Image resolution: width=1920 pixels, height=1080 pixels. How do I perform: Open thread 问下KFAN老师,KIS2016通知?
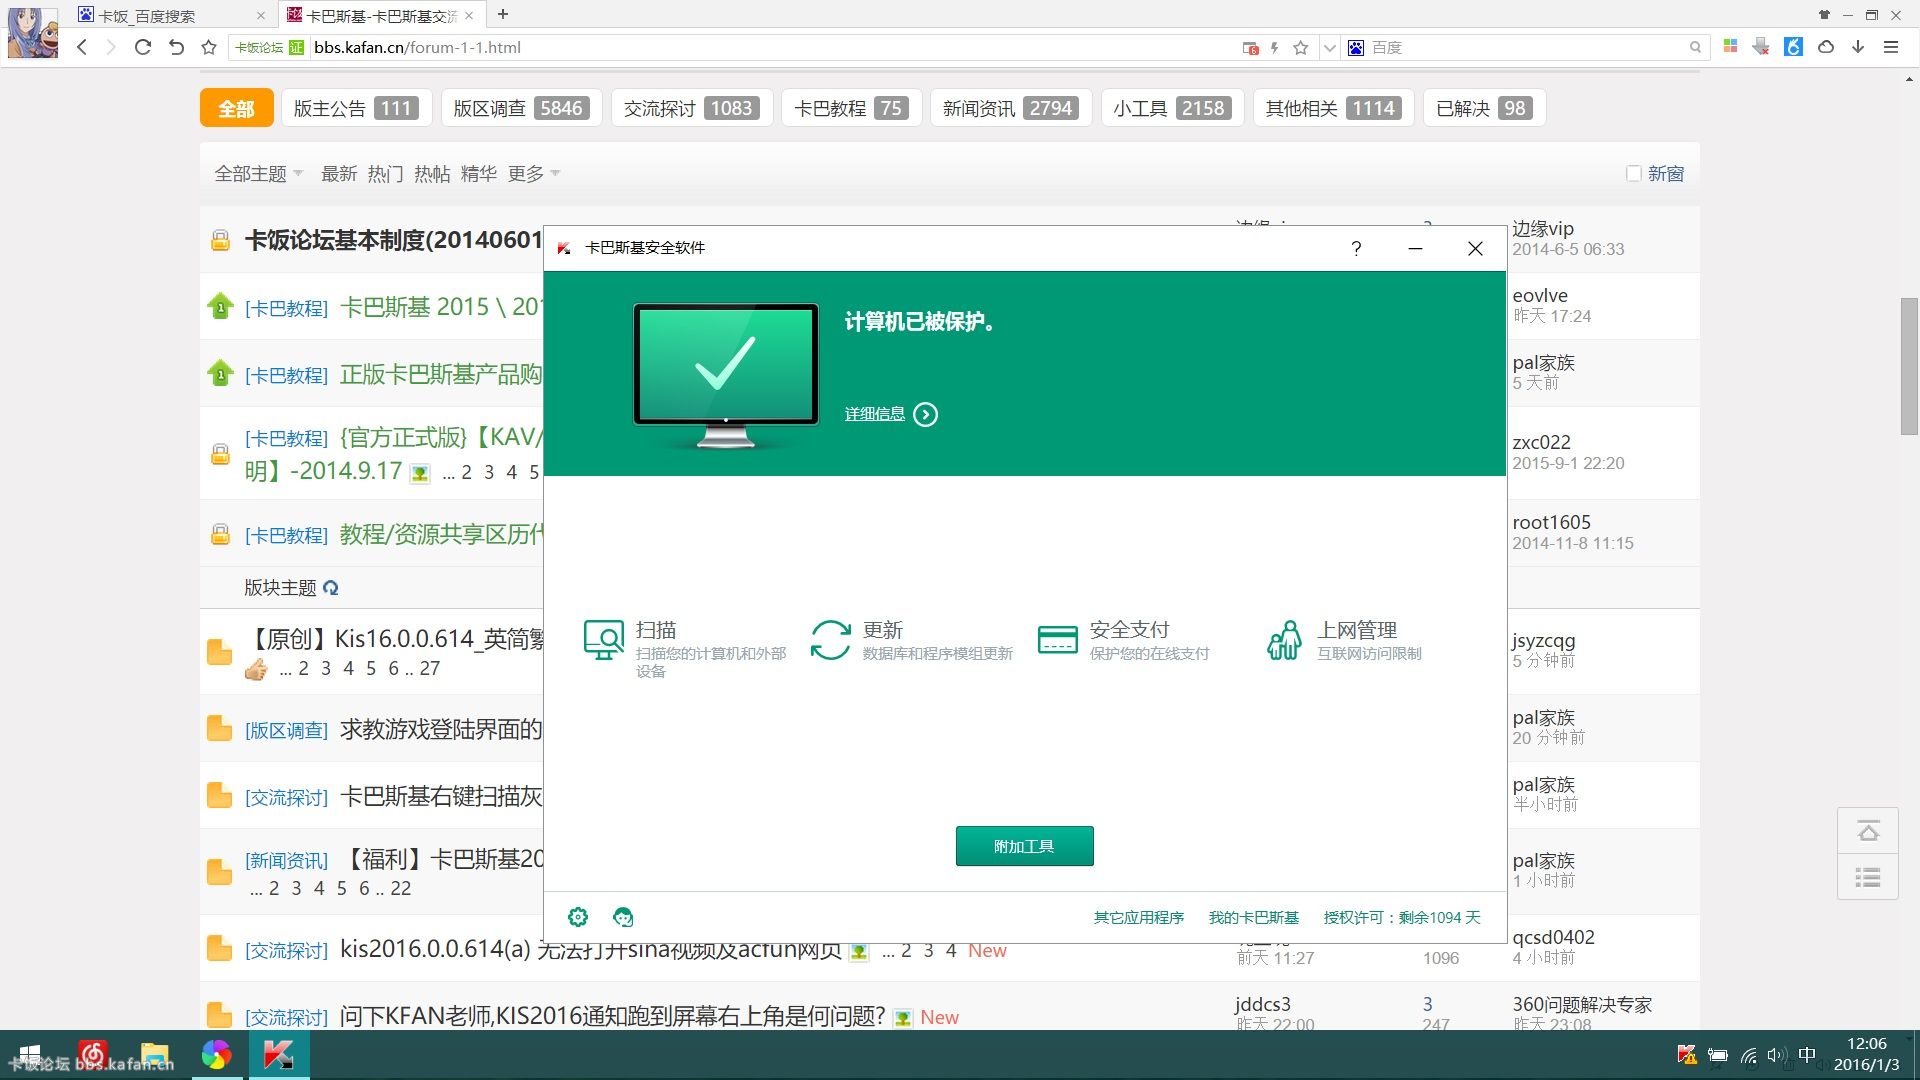612,1016
